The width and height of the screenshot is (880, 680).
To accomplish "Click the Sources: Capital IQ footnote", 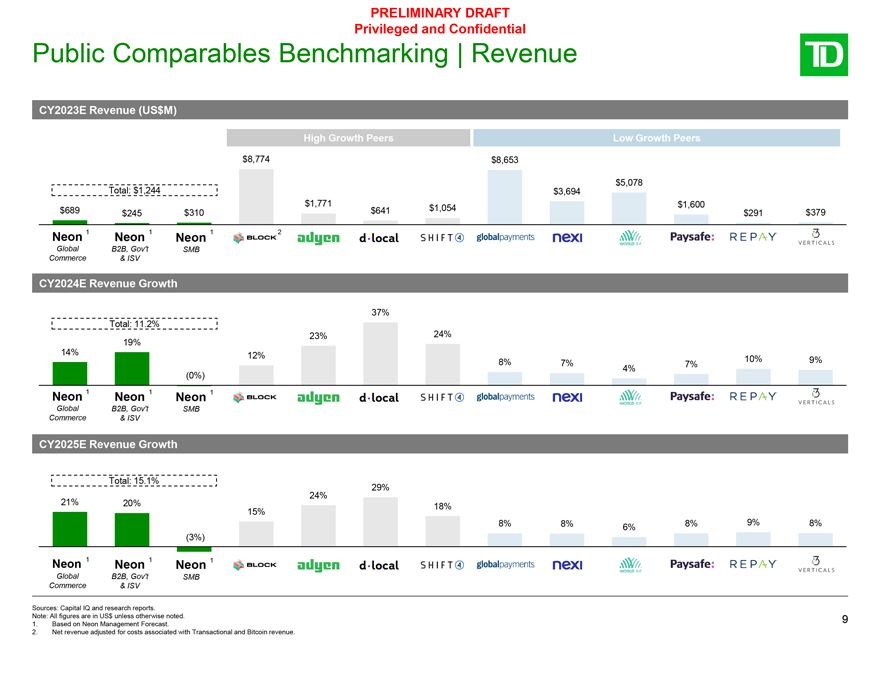I will click(x=94, y=608).
